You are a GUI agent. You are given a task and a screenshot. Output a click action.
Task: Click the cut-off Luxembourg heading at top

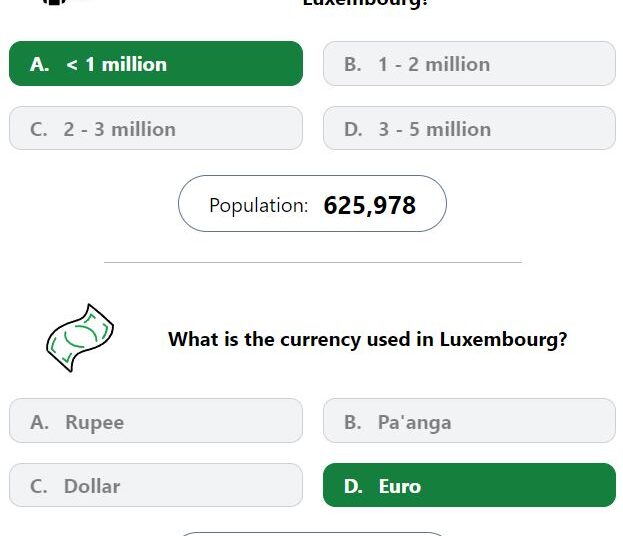coord(366,3)
